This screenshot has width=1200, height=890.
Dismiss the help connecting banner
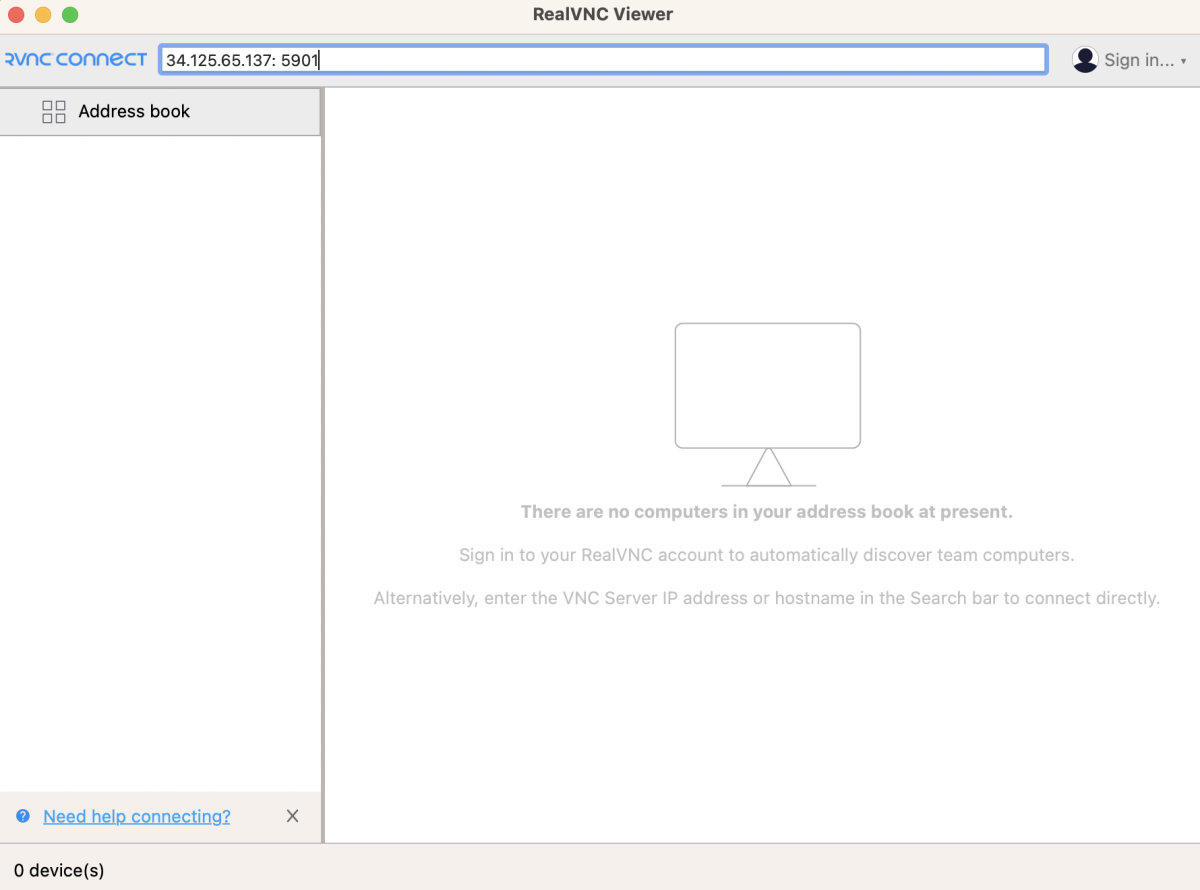tap(292, 816)
